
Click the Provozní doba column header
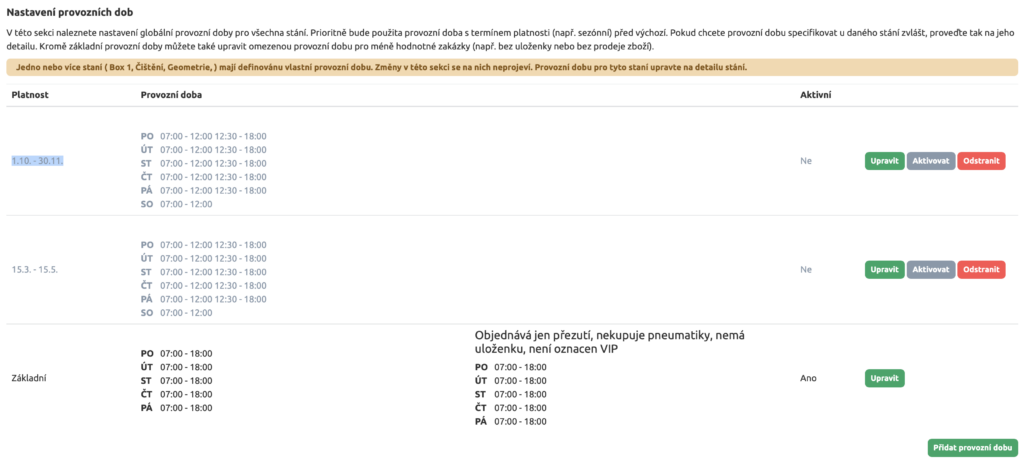pyautogui.click(x=173, y=94)
